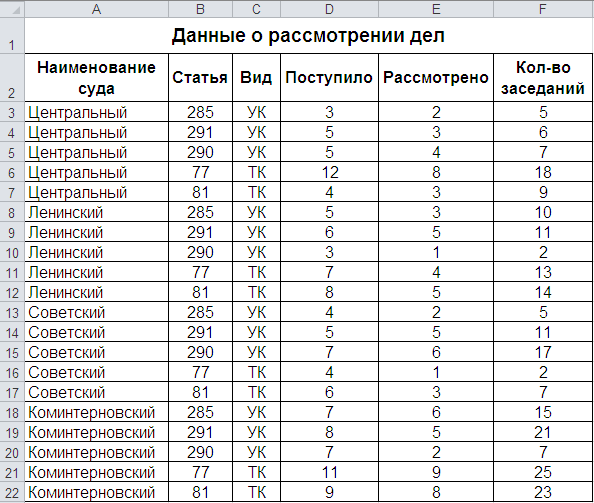Click sessions value 9 in row 7

(x=543, y=192)
